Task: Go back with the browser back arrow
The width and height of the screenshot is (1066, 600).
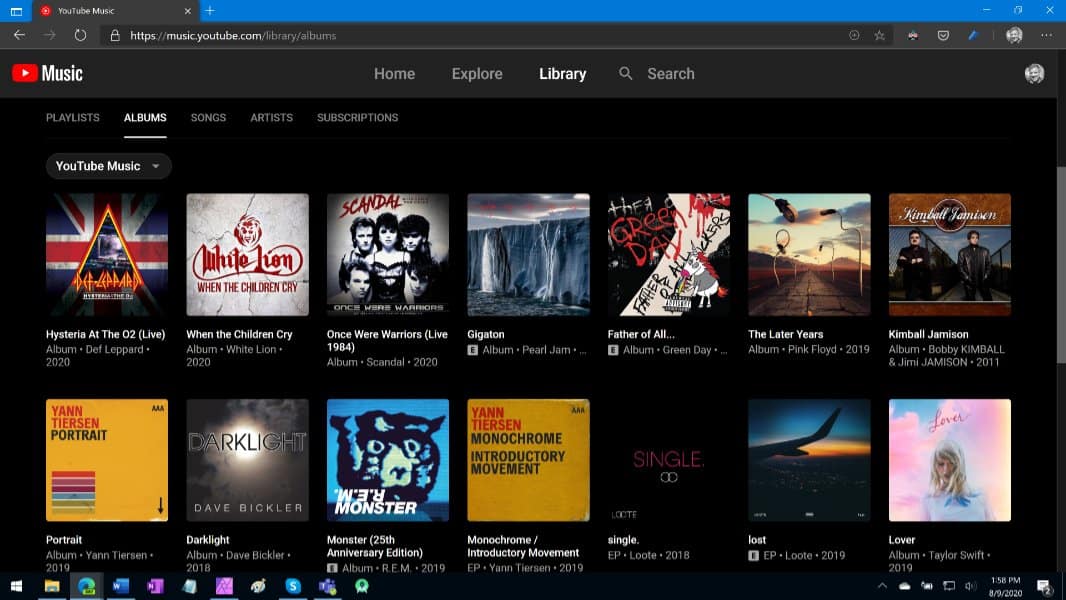Action: click(19, 35)
